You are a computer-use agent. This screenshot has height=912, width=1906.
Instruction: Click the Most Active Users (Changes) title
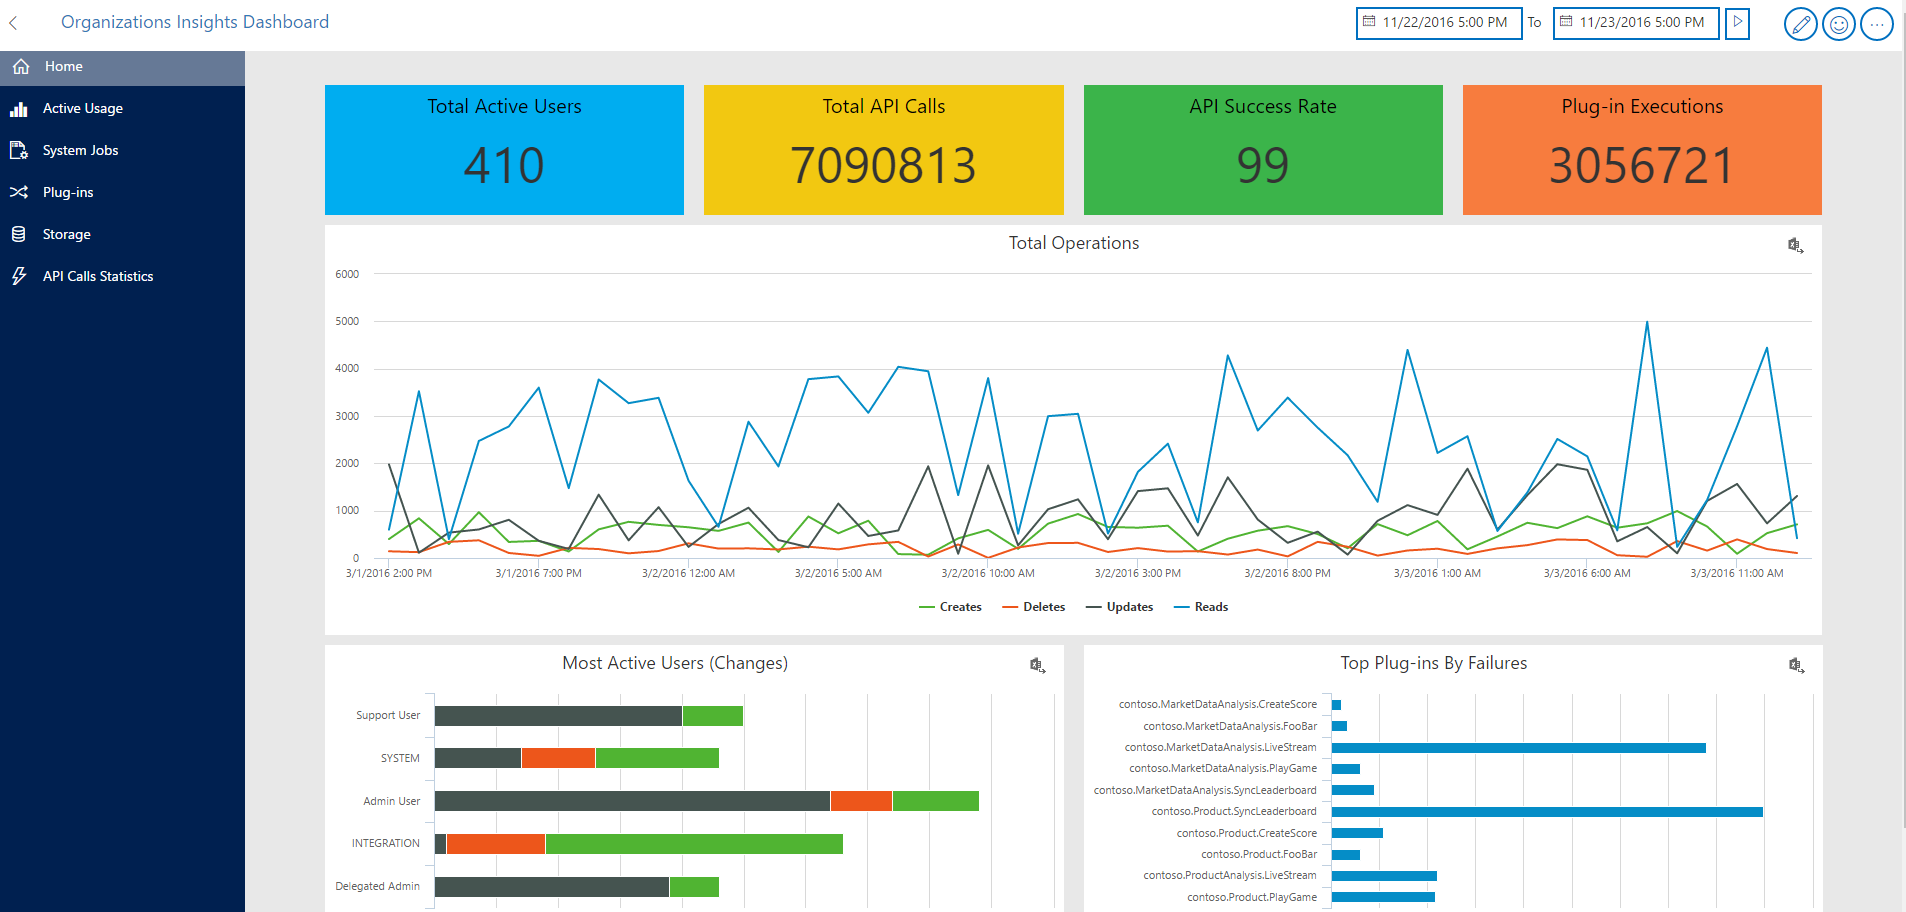pyautogui.click(x=675, y=663)
